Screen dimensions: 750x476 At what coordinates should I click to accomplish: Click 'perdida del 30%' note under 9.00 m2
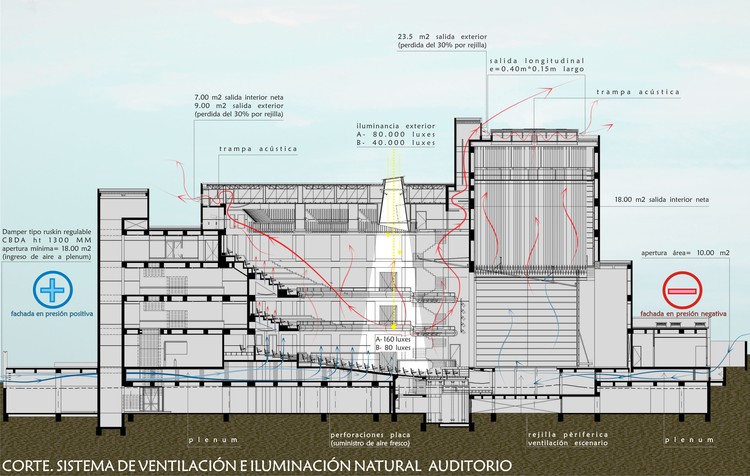[239, 114]
